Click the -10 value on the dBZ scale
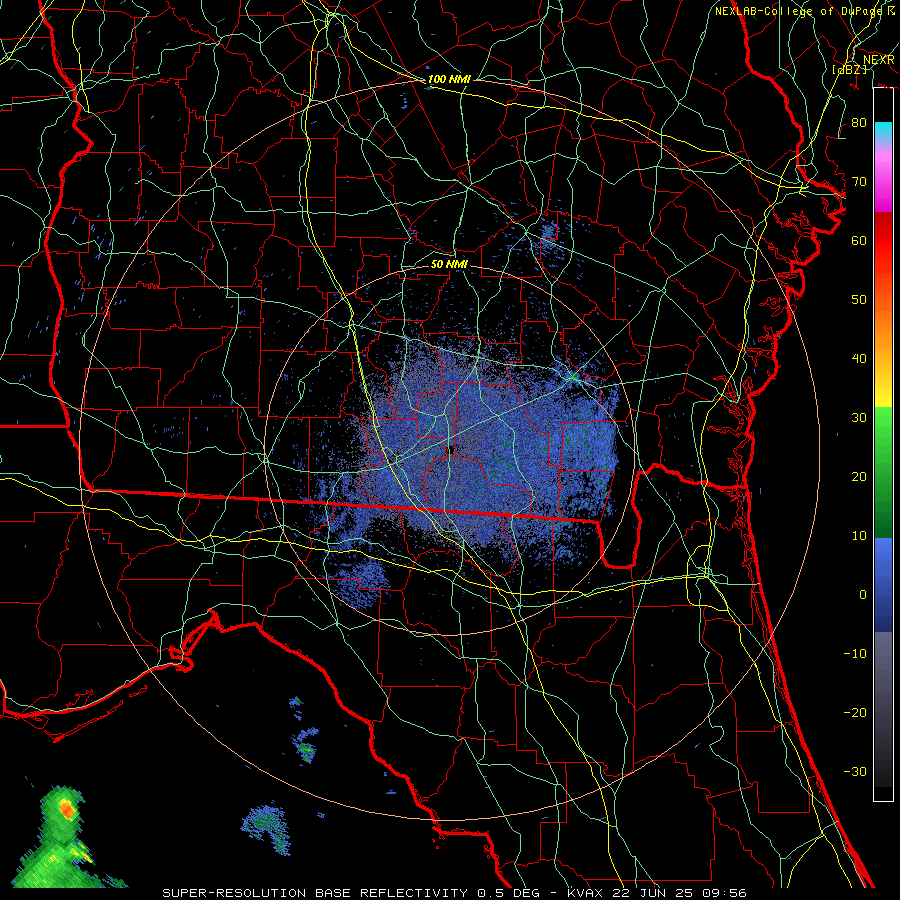The width and height of the screenshot is (900, 900). pos(855,654)
